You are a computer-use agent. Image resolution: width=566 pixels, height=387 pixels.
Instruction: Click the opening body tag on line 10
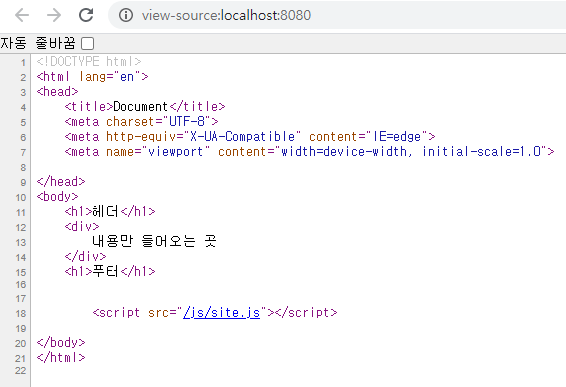57,197
